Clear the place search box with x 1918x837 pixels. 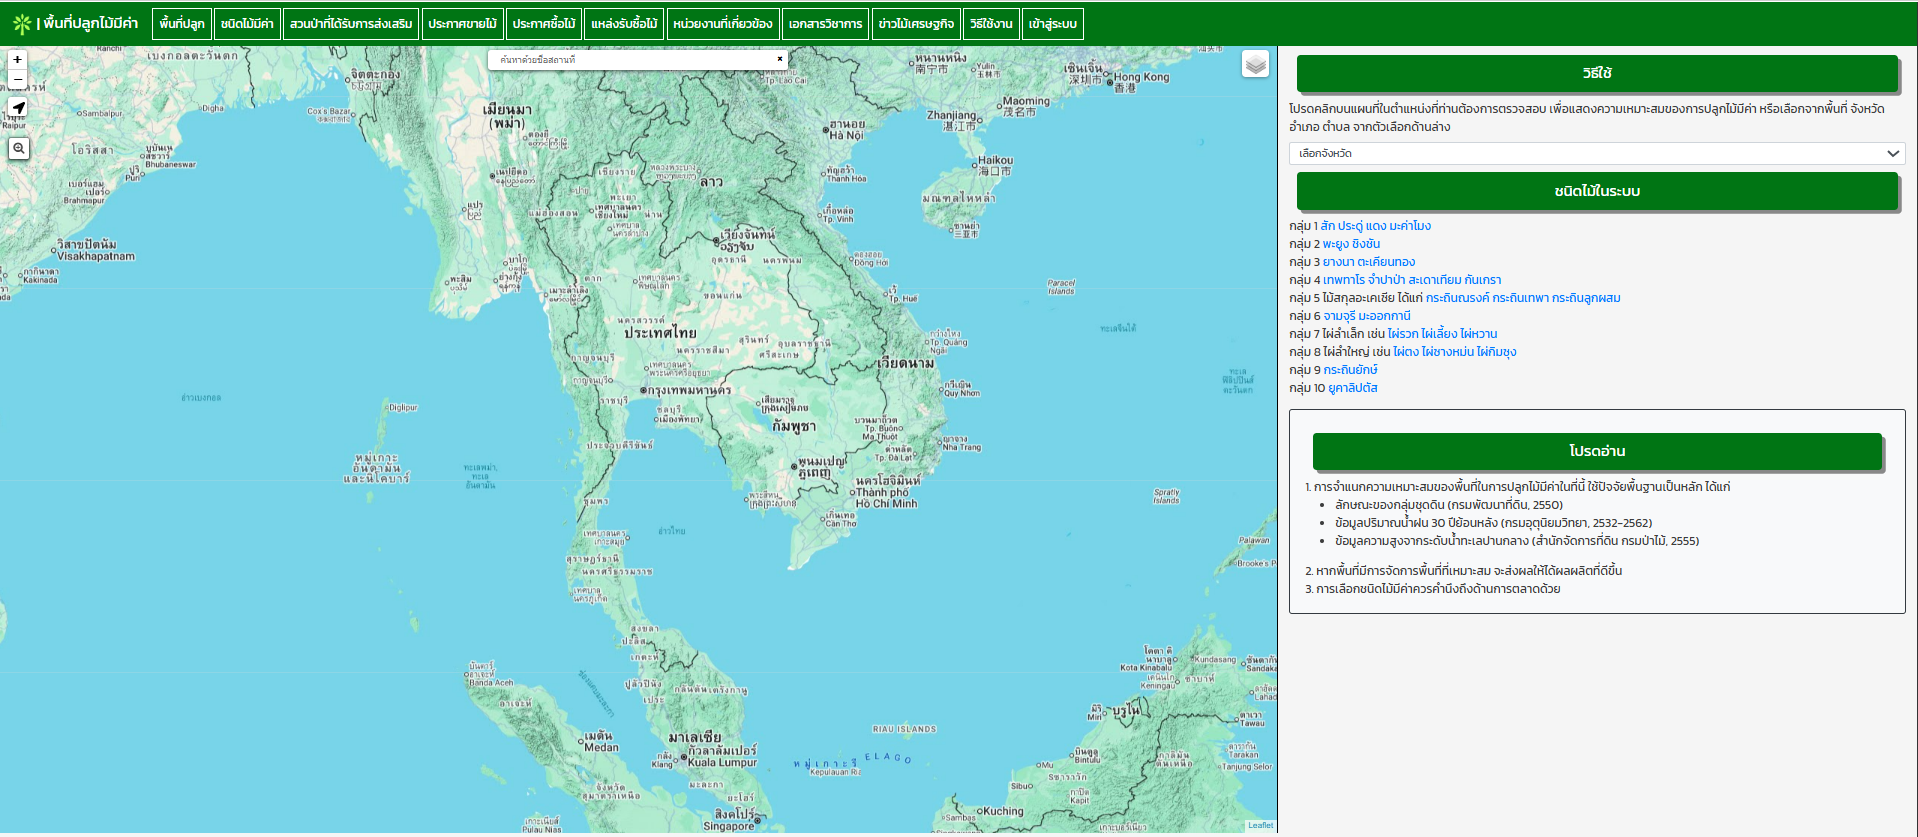click(780, 59)
